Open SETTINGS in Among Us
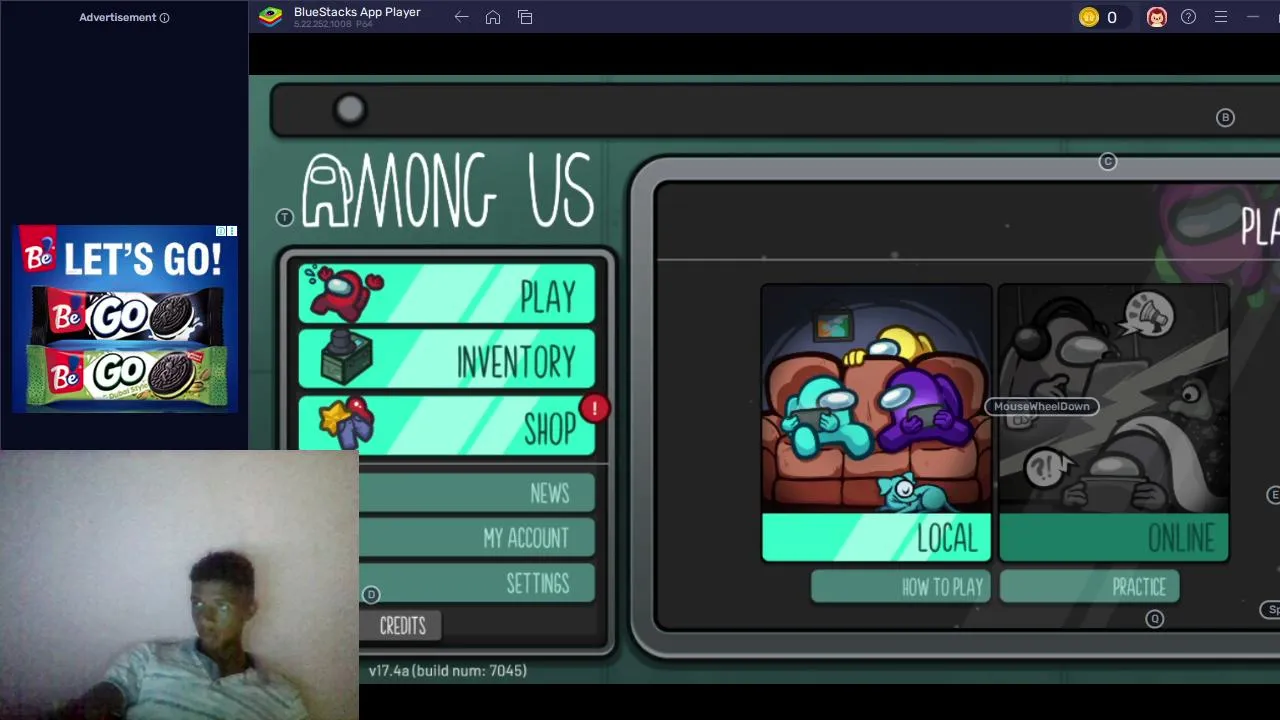1280x720 pixels. 477,583
